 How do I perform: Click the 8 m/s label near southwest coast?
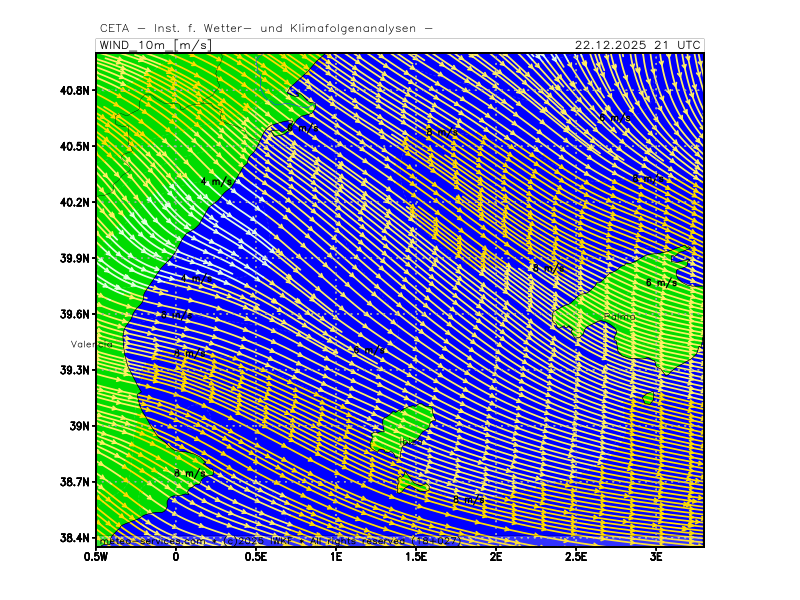pyautogui.click(x=190, y=473)
